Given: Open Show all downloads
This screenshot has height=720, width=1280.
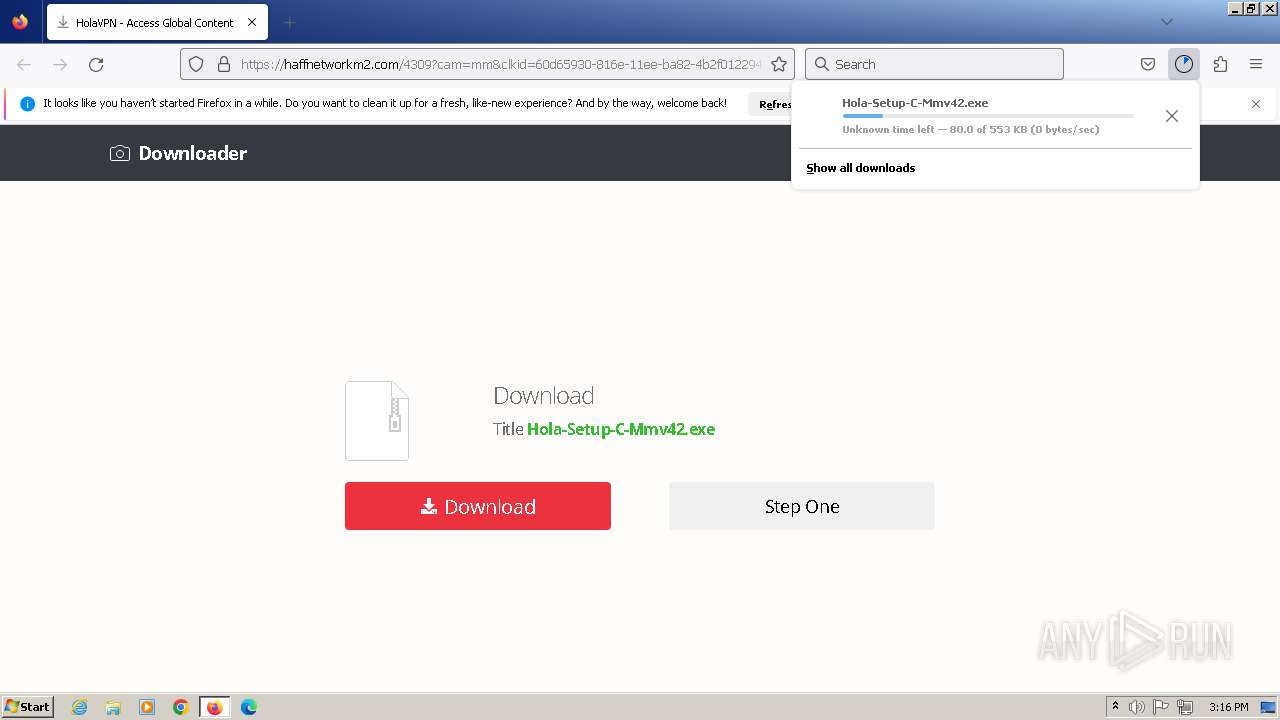Looking at the screenshot, I should pyautogui.click(x=861, y=168).
